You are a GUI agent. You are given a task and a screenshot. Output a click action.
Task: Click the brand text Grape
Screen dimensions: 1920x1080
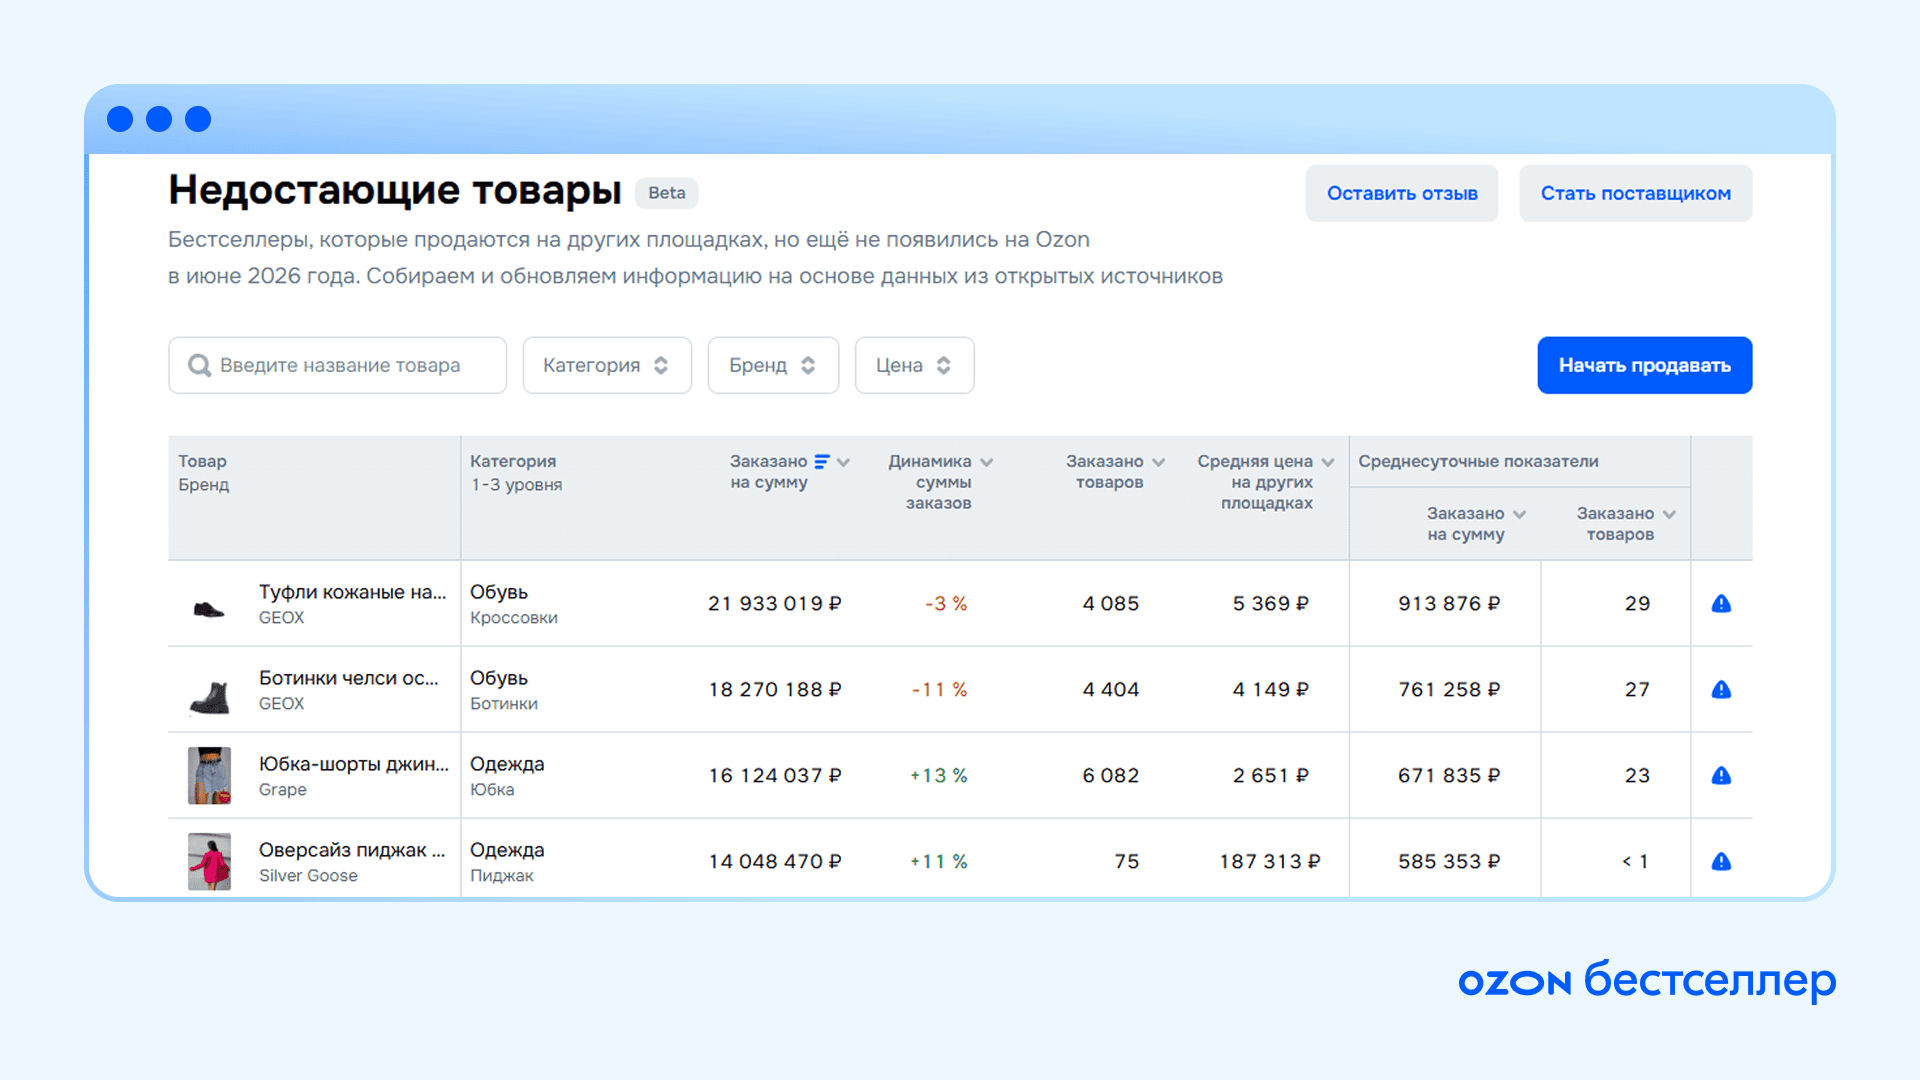click(283, 790)
